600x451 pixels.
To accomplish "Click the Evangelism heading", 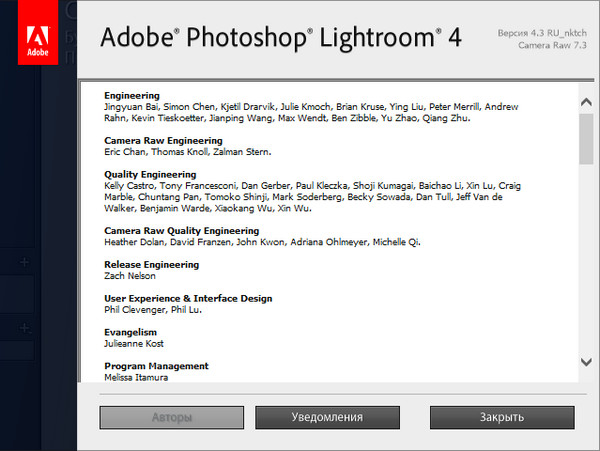I will pos(131,332).
